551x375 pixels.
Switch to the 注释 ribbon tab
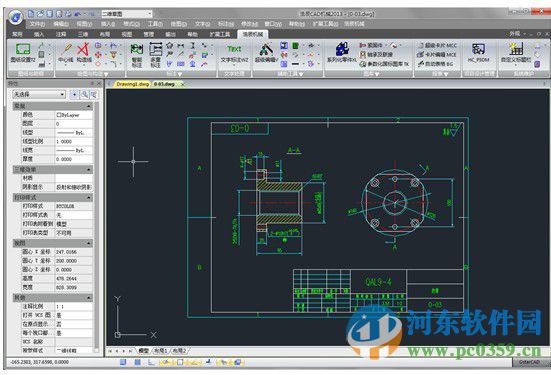[x=61, y=34]
